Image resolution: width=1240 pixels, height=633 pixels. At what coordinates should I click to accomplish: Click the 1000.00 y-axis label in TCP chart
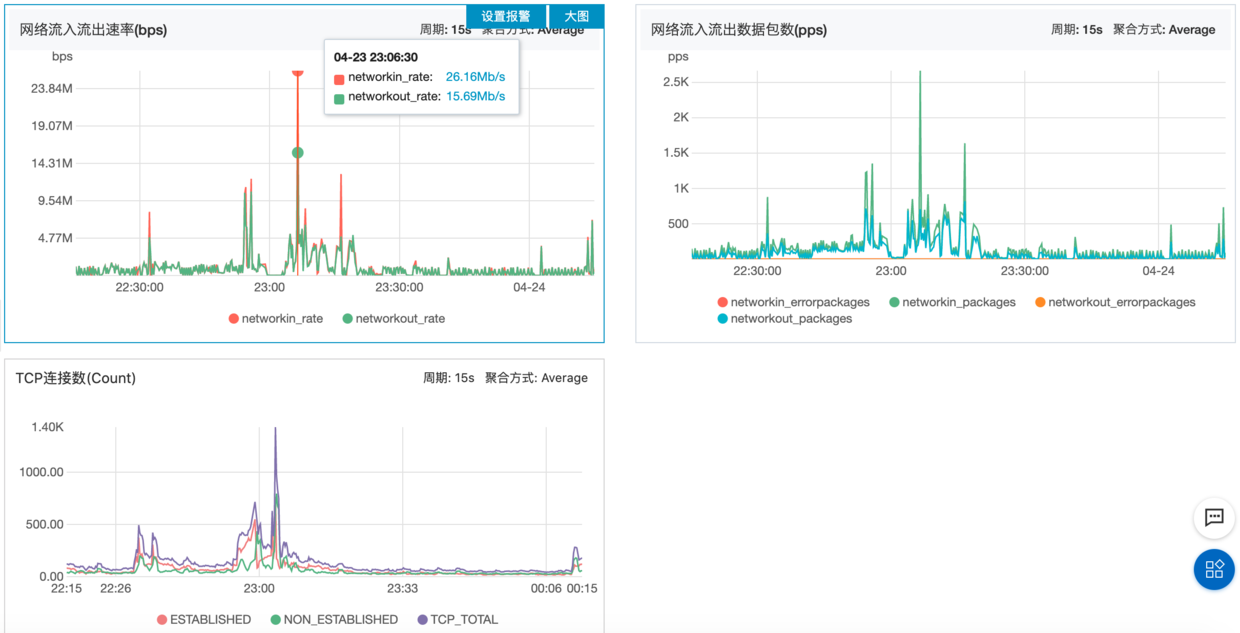coord(43,472)
